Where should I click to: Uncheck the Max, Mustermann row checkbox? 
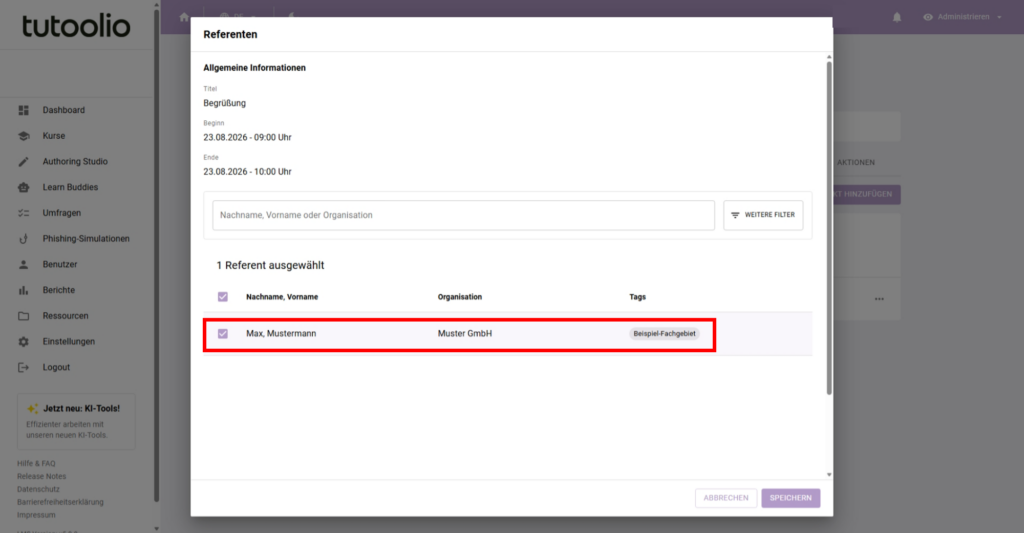[223, 334]
